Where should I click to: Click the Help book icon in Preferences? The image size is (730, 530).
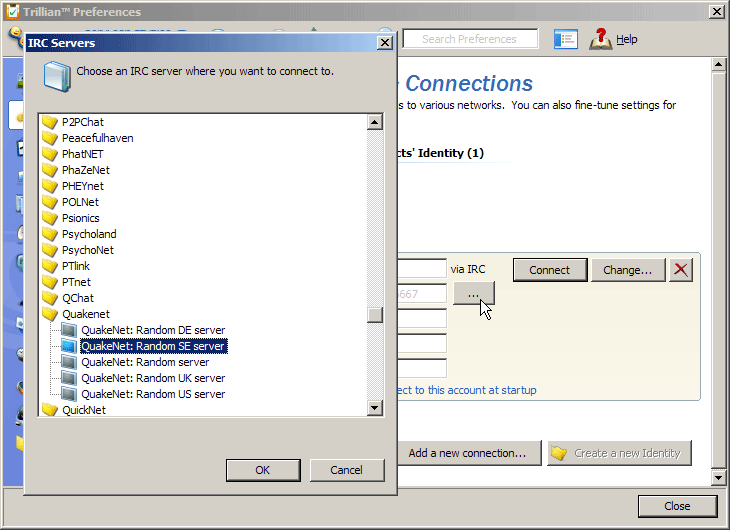point(601,39)
